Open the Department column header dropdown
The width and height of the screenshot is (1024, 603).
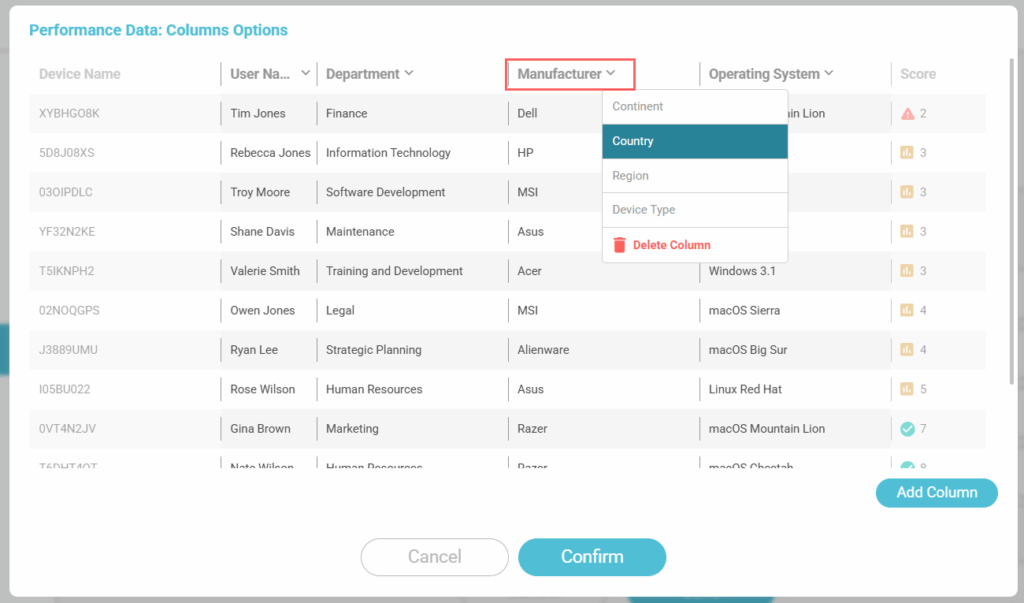[408, 73]
